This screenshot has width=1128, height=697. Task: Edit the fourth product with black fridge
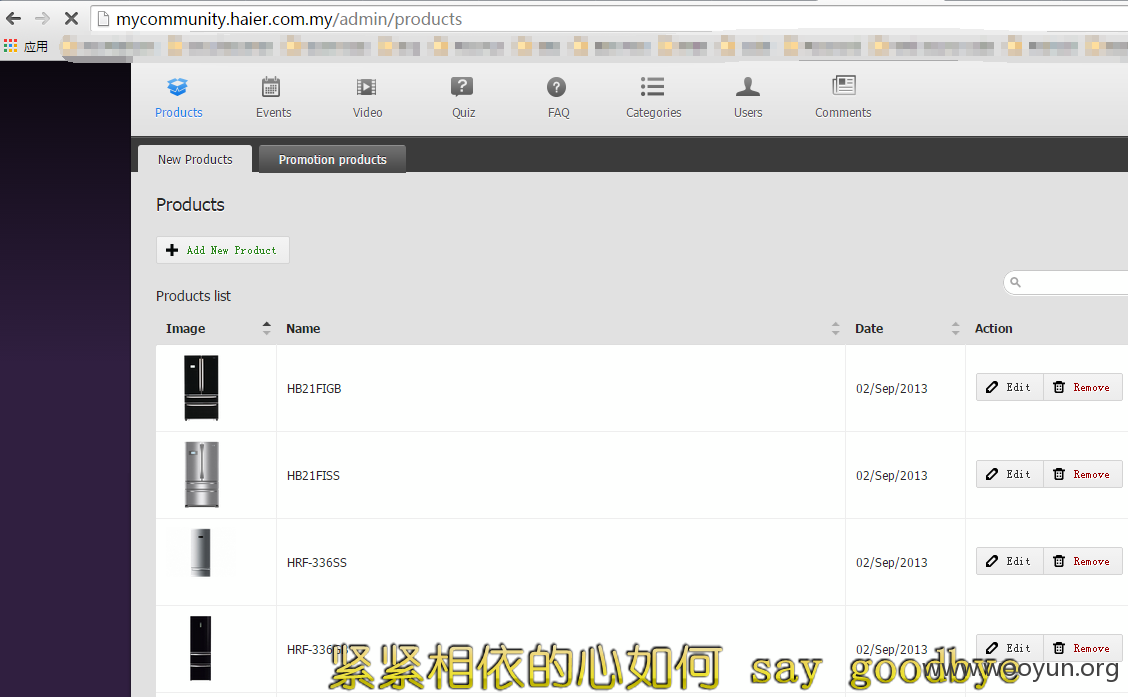tap(1009, 648)
